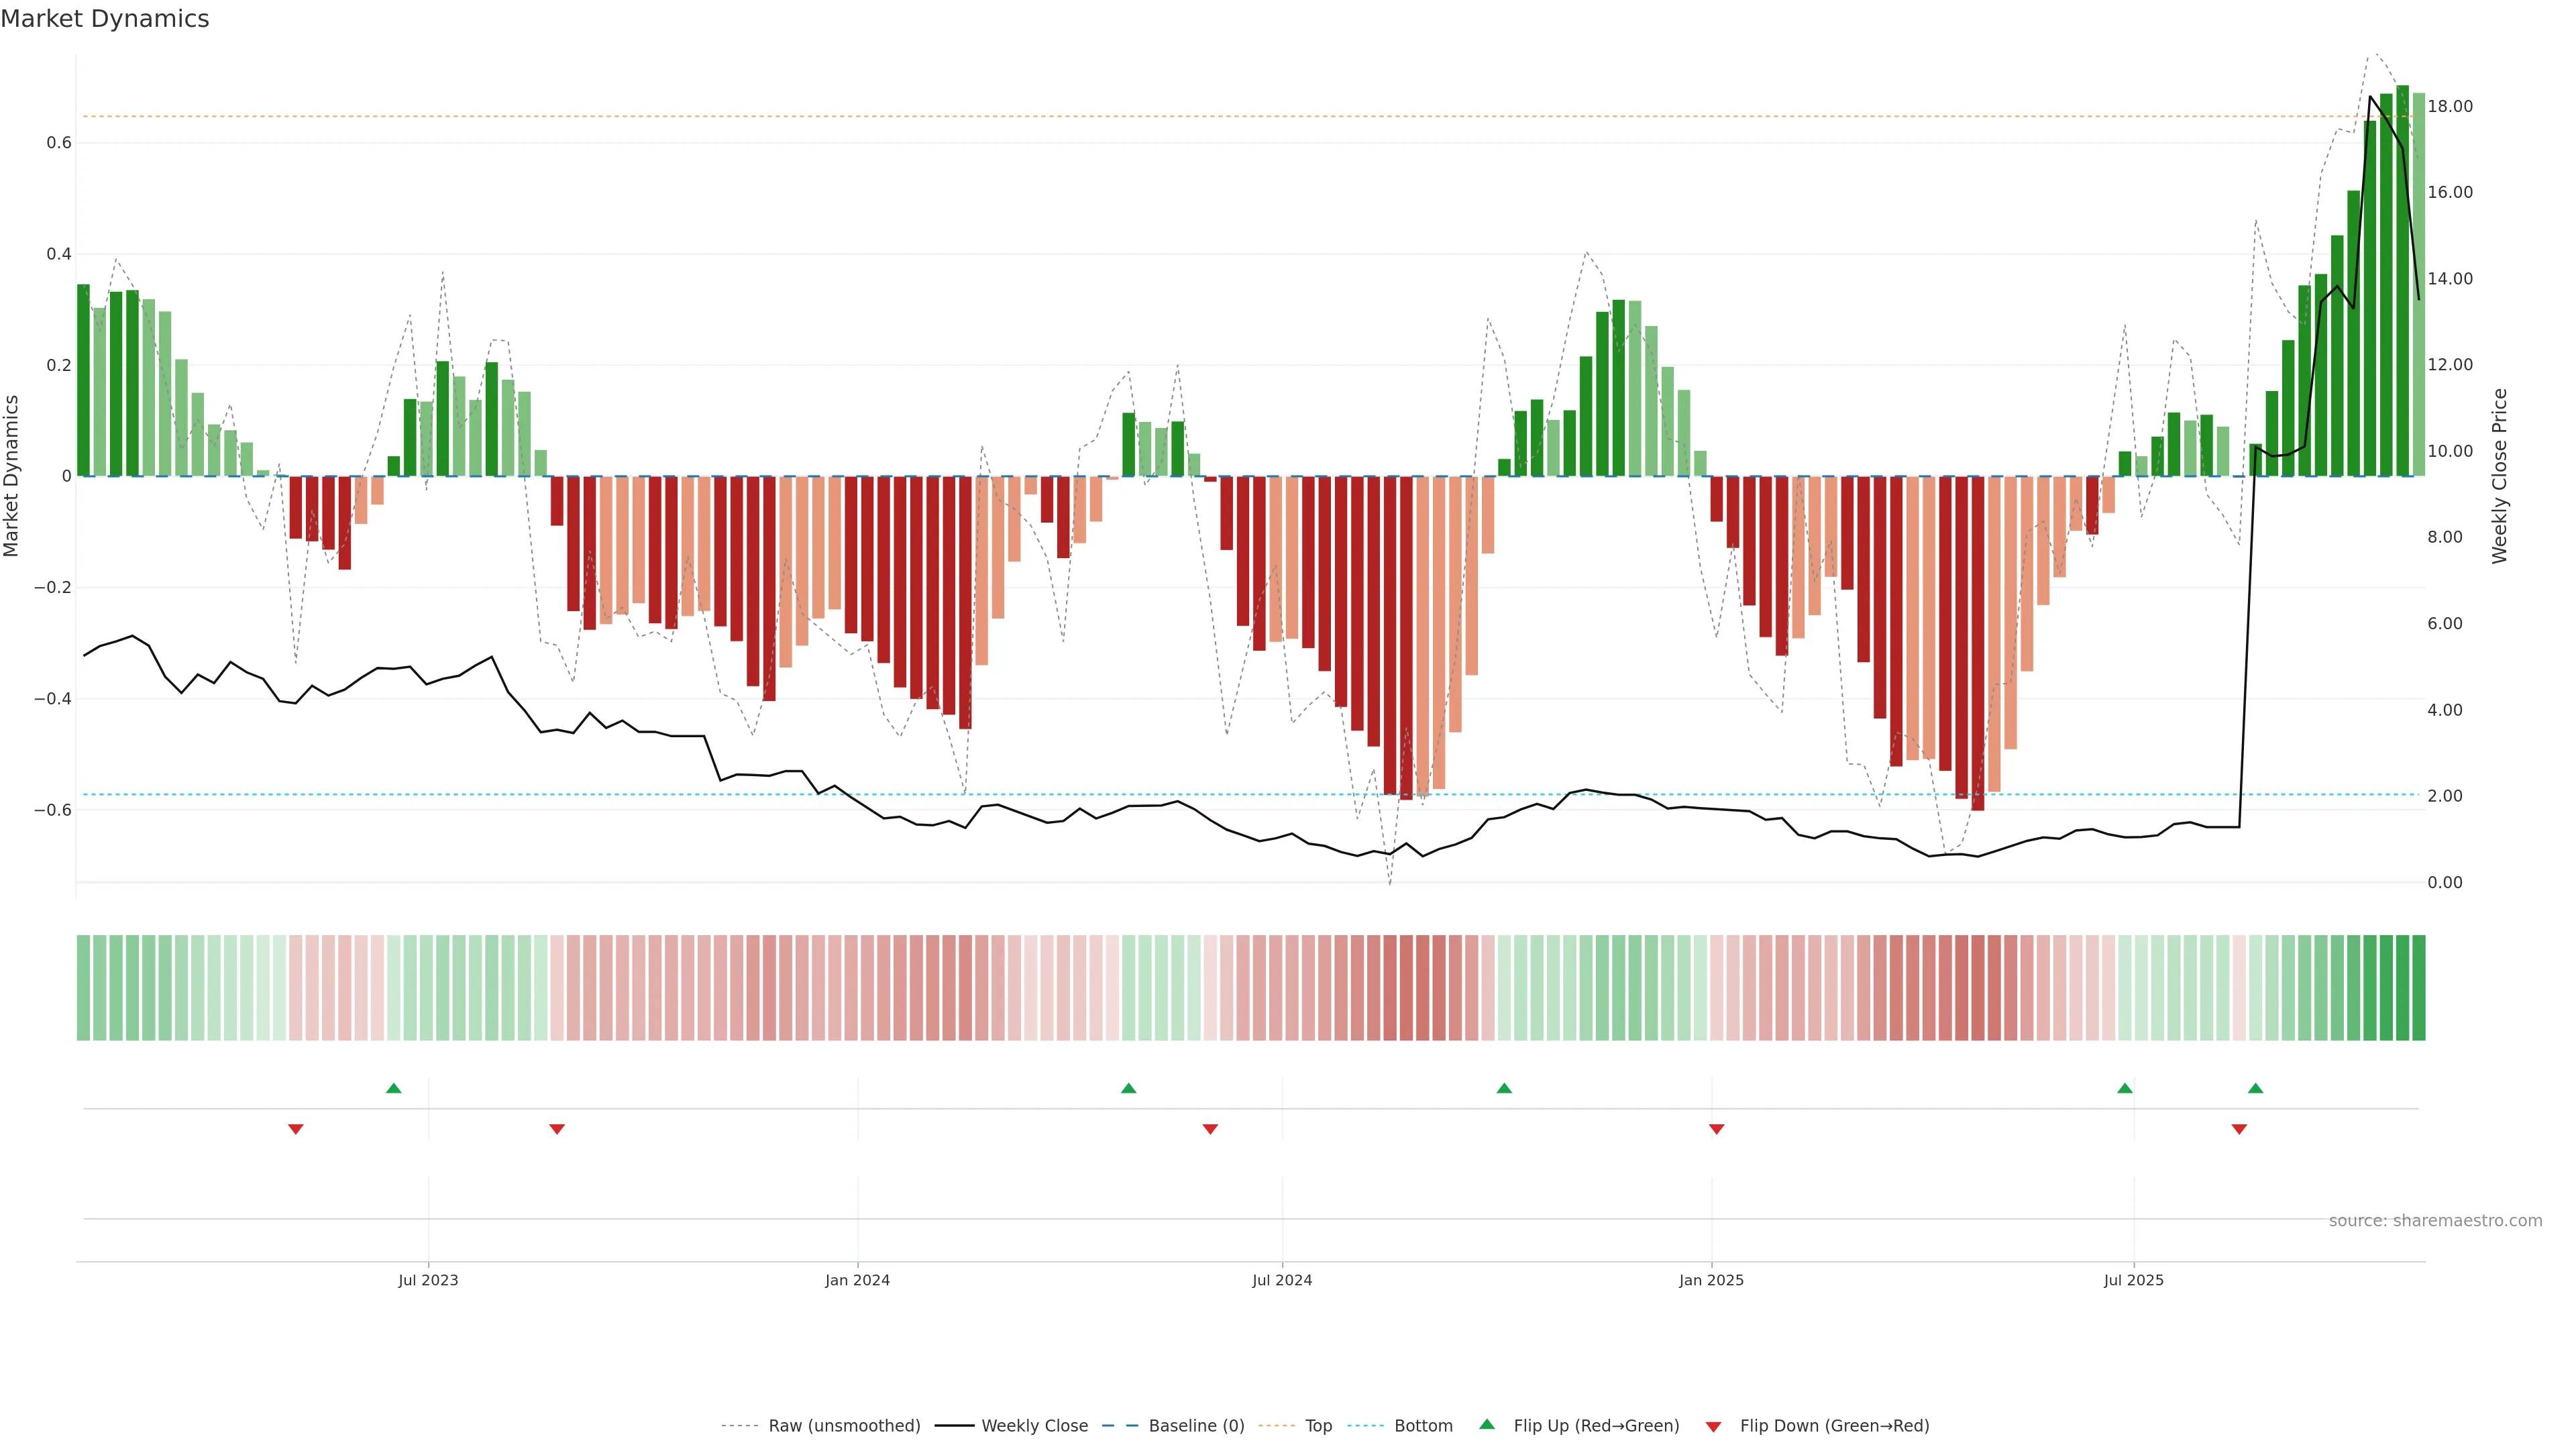Click the red flip-down triangle just before Jul 2024
2576x1449 pixels.
coord(1210,1129)
